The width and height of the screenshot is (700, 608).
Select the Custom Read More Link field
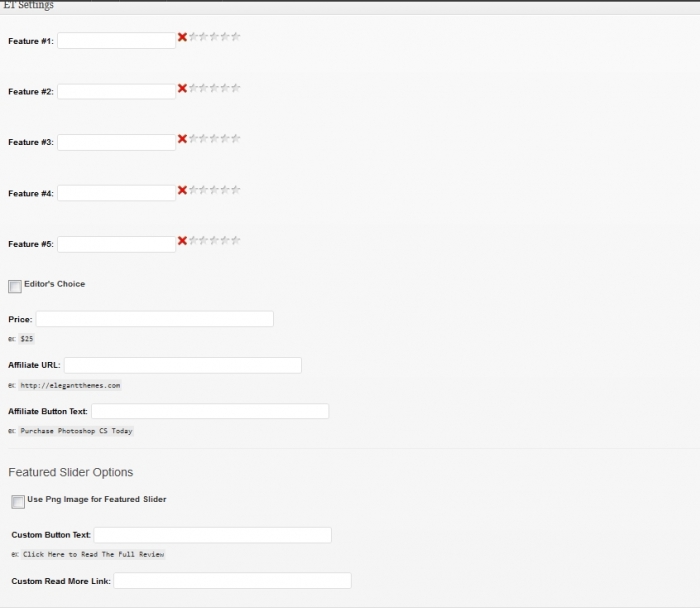pyautogui.click(x=232, y=581)
